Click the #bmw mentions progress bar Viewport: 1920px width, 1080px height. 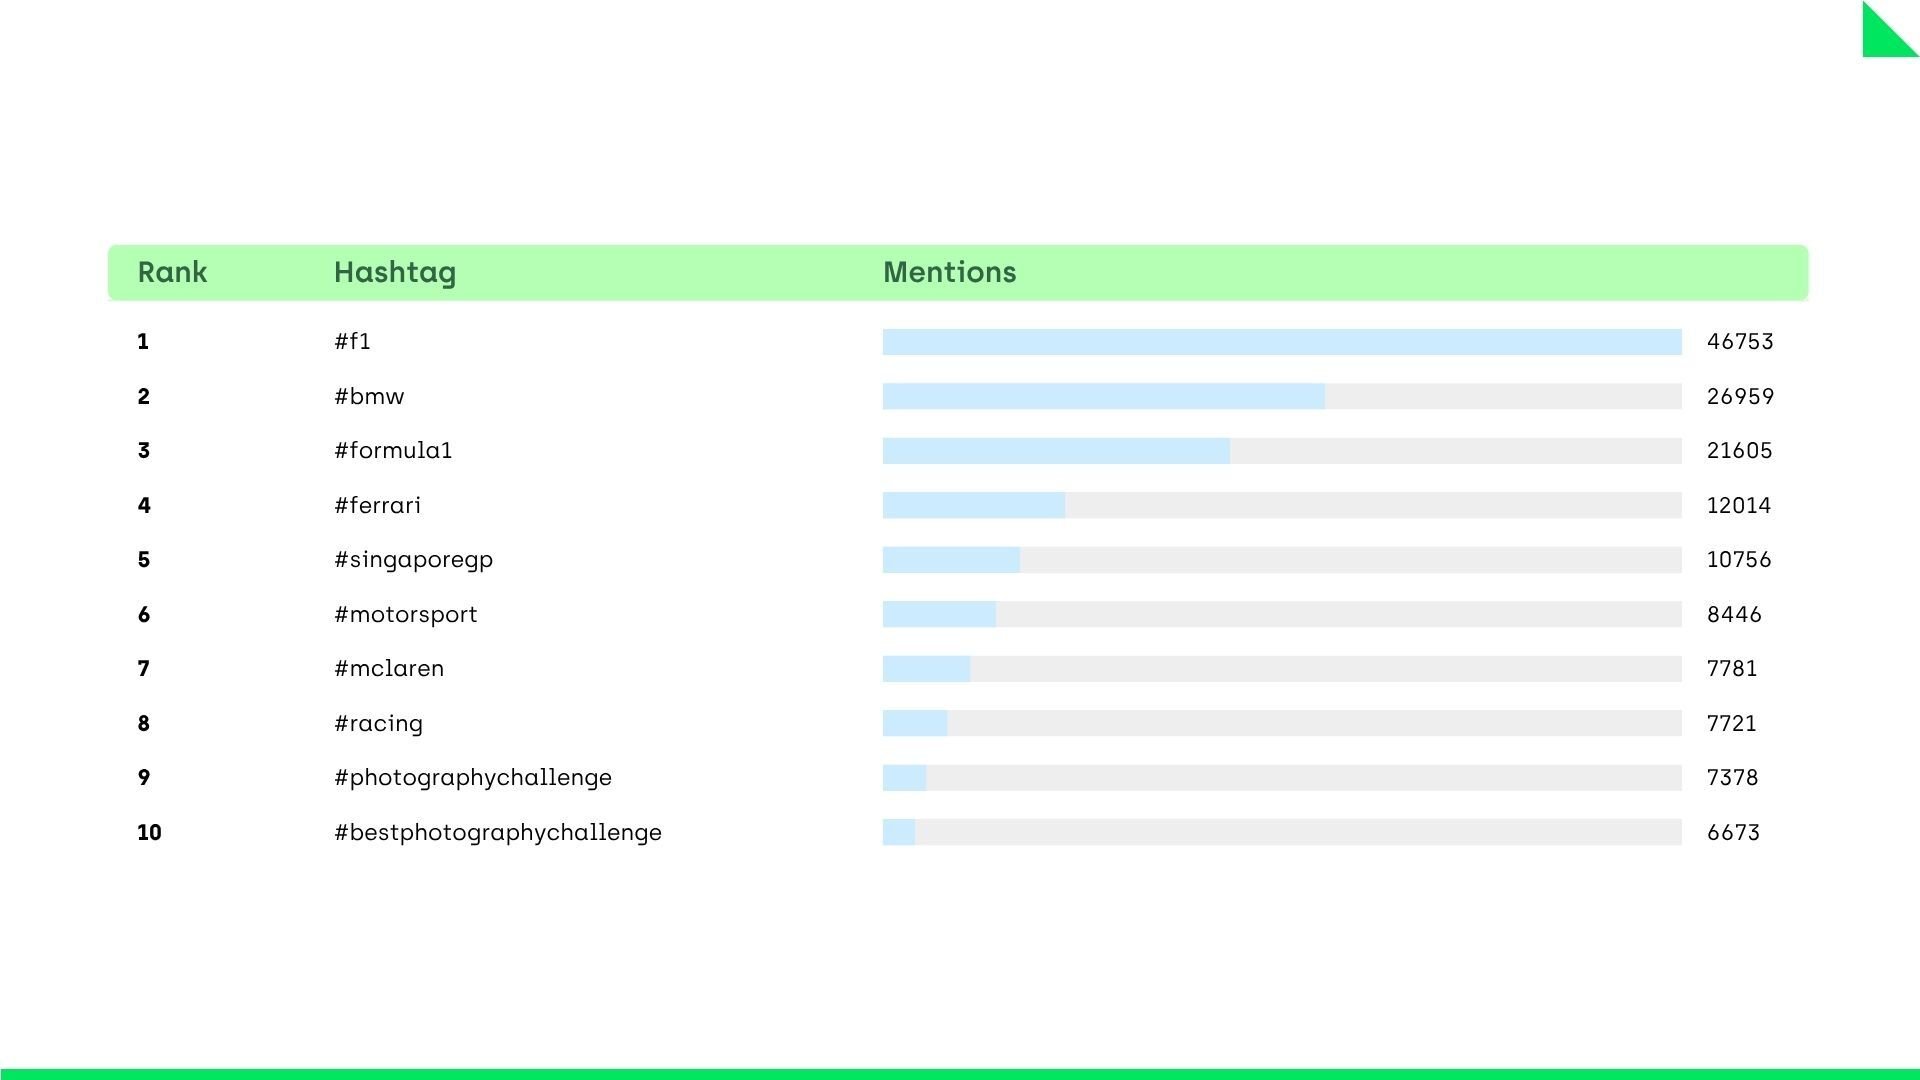1281,397
